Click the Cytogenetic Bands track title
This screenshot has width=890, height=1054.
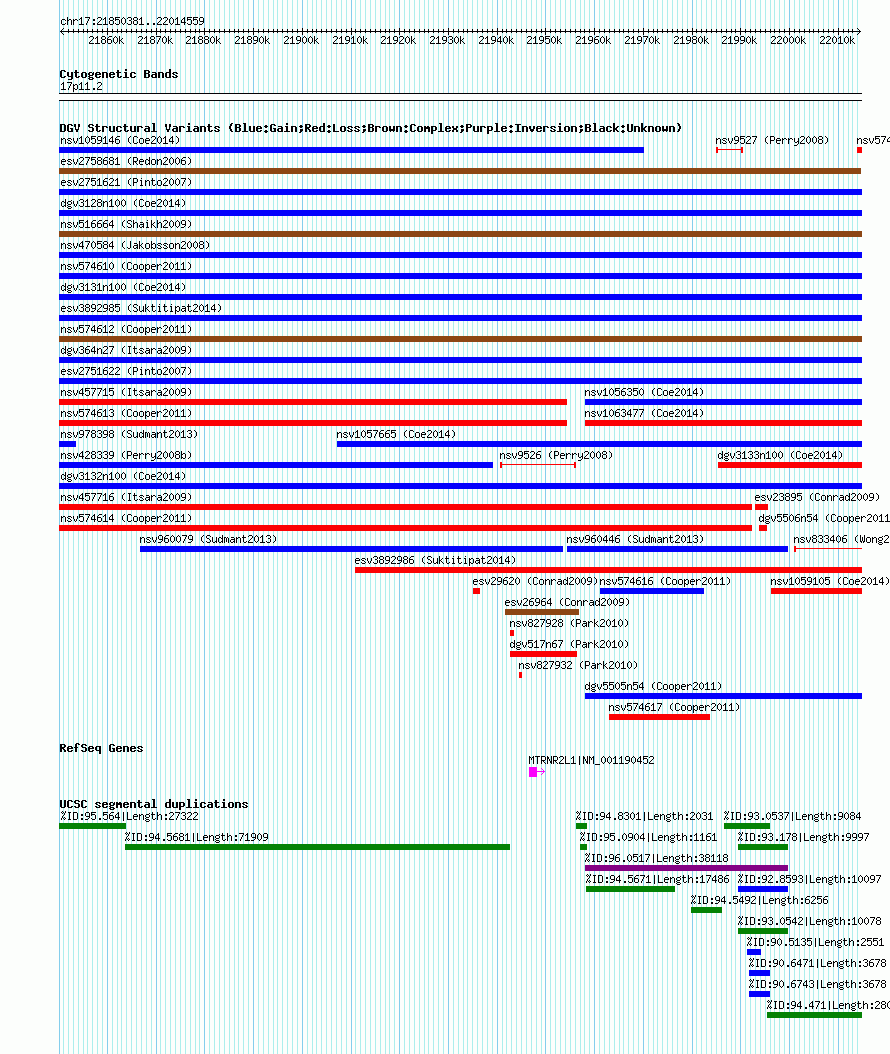pos(118,74)
